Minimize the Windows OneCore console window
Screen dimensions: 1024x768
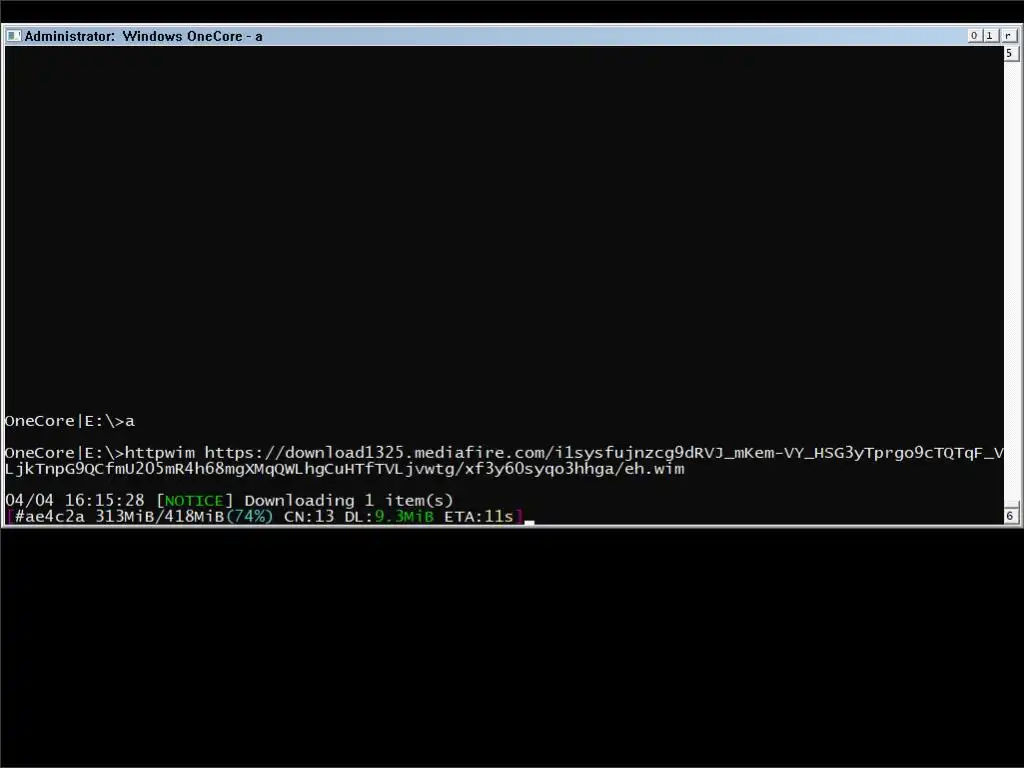974,36
